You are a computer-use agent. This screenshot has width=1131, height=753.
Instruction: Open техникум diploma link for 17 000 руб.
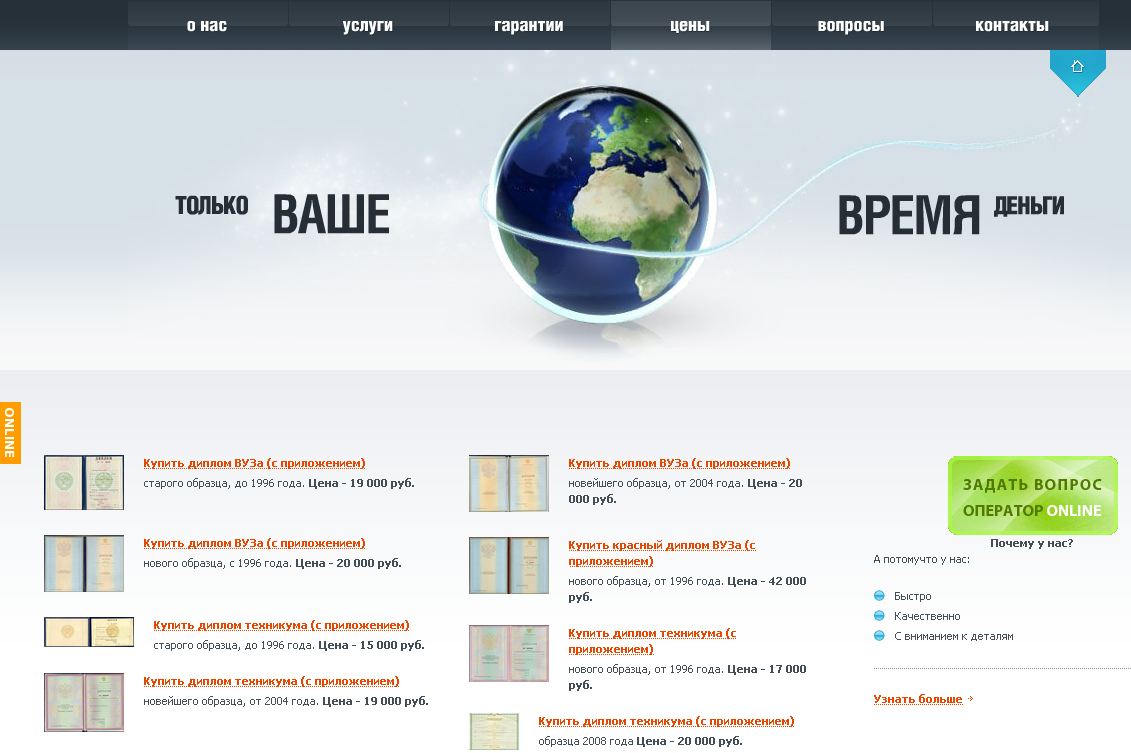(652, 641)
